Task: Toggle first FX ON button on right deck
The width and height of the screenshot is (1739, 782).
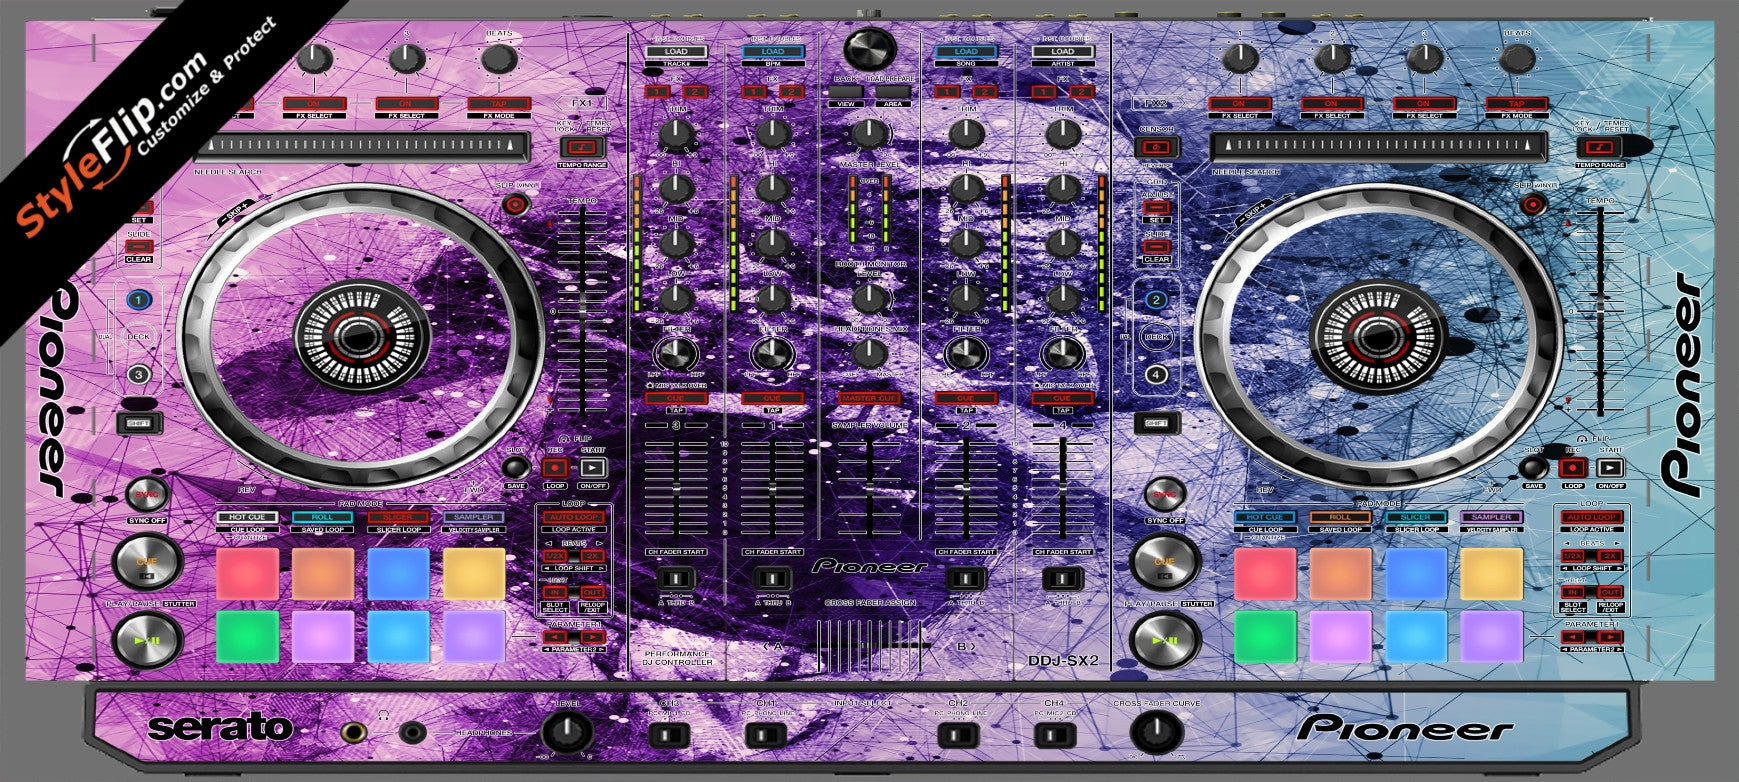Action: [x=1239, y=104]
